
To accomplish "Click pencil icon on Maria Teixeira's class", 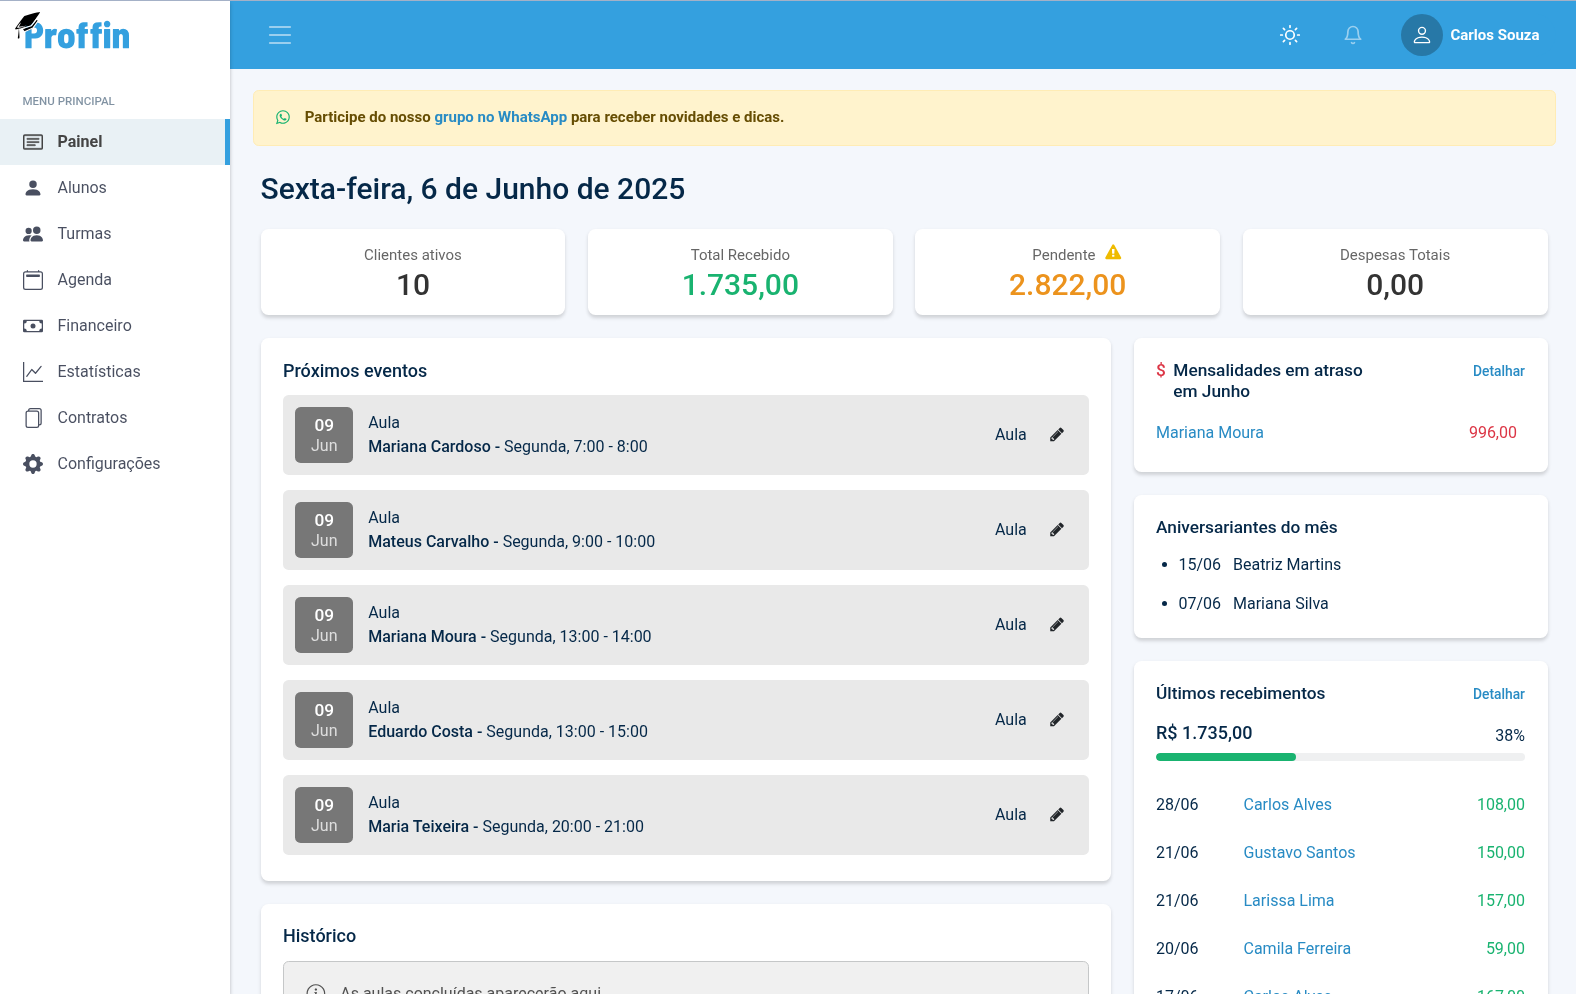I will pyautogui.click(x=1057, y=815).
